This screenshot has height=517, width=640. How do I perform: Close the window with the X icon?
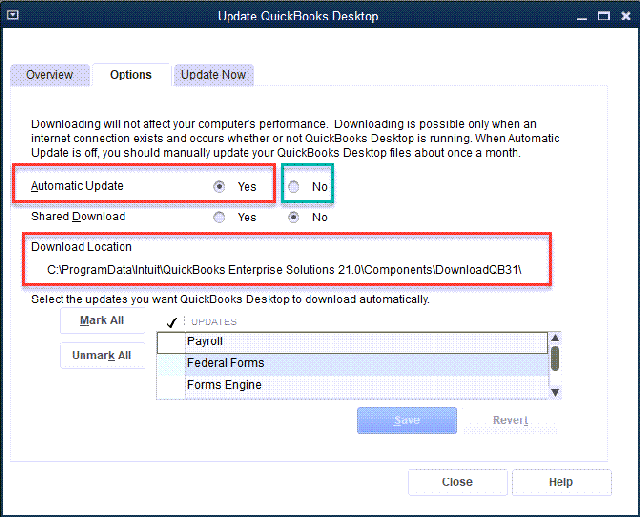[x=626, y=16]
